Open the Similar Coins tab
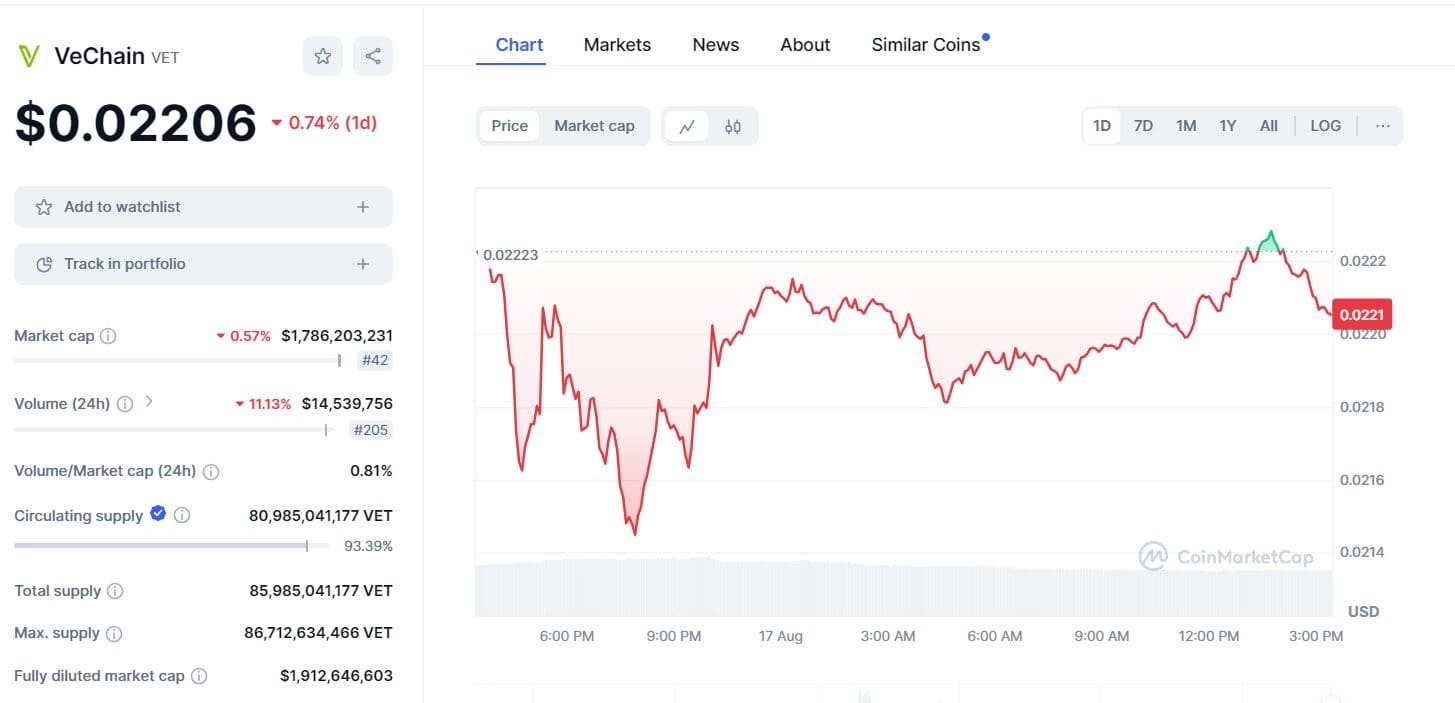The width and height of the screenshot is (1455, 703). [925, 45]
